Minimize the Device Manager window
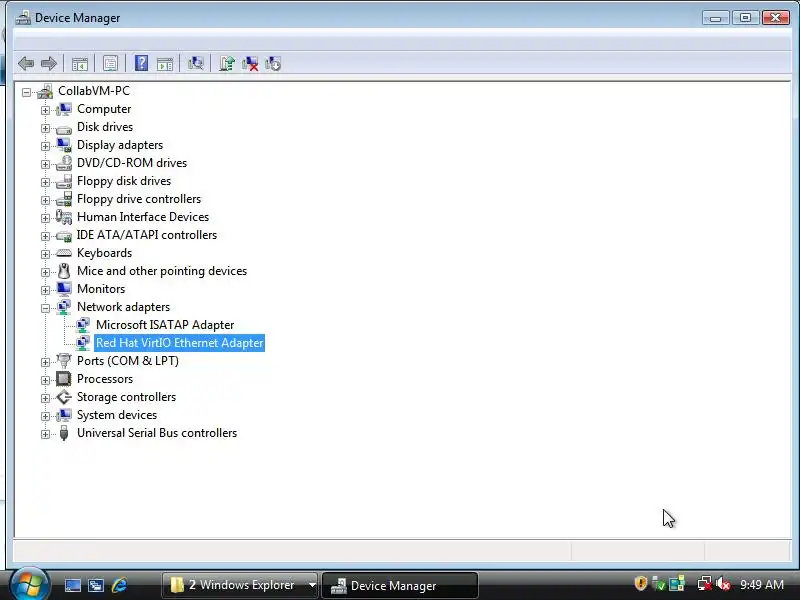 coord(715,18)
